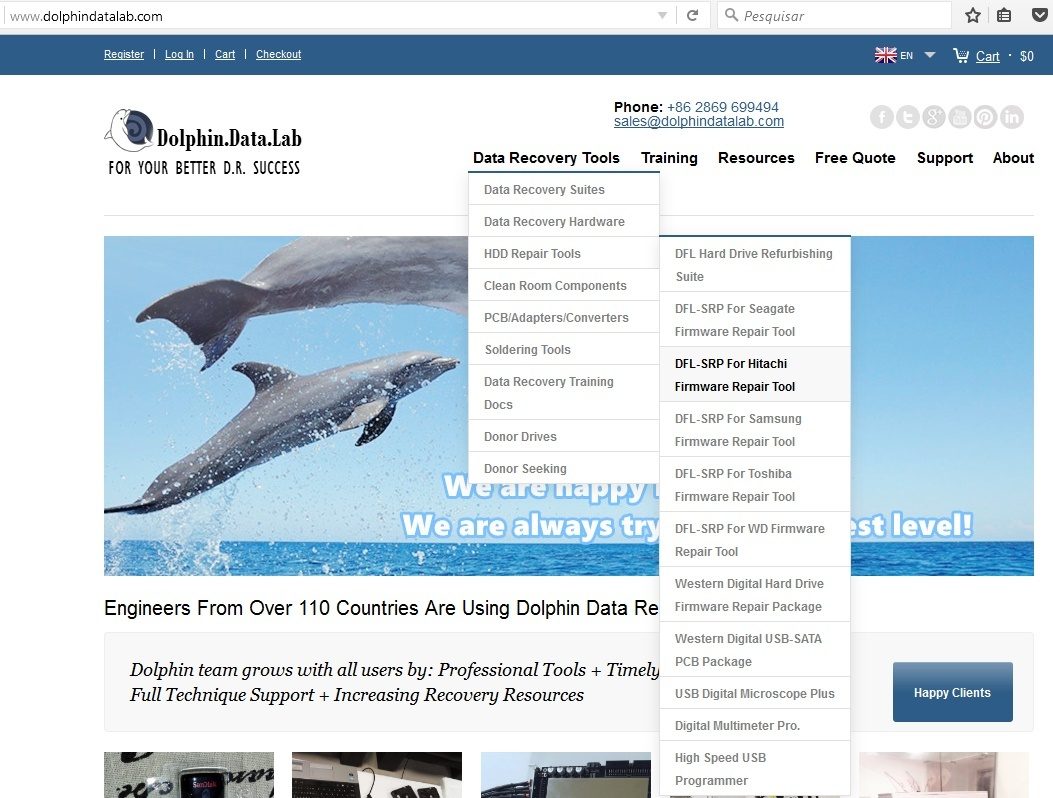Screen dimensions: 1053x798
Task: Click the Register link
Action: pyautogui.click(x=124, y=54)
